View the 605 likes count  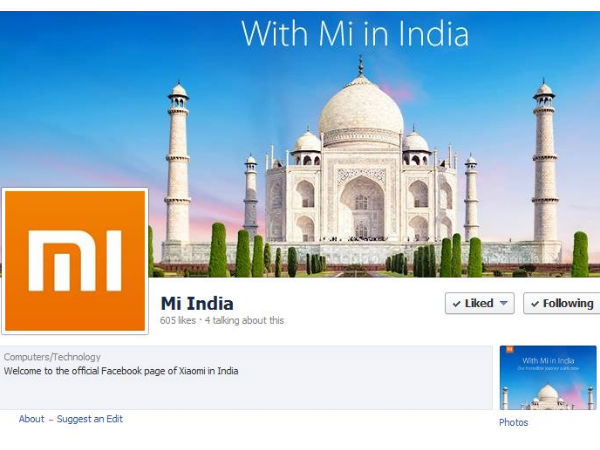click(178, 320)
